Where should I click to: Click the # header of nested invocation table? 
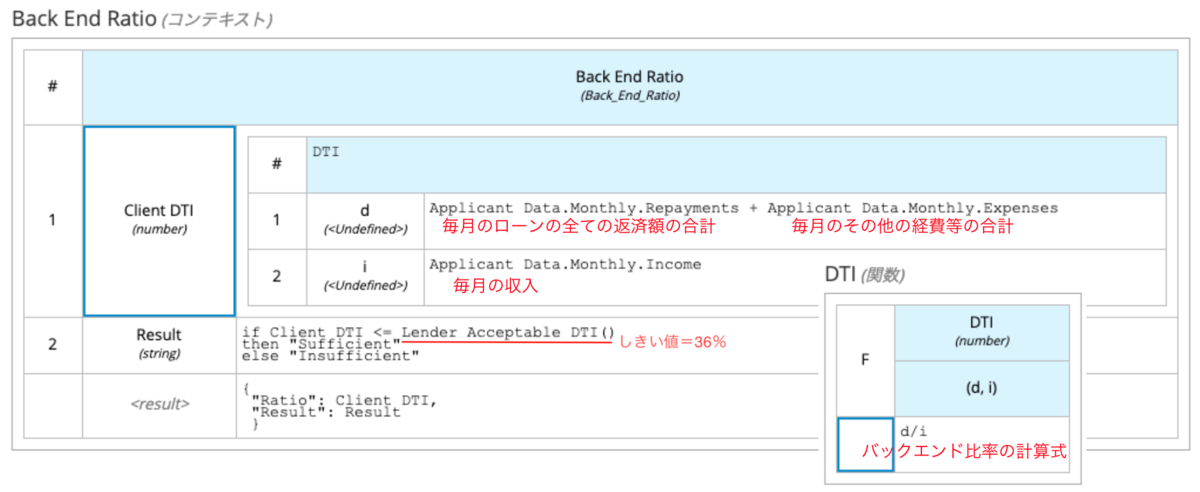pyautogui.click(x=277, y=164)
